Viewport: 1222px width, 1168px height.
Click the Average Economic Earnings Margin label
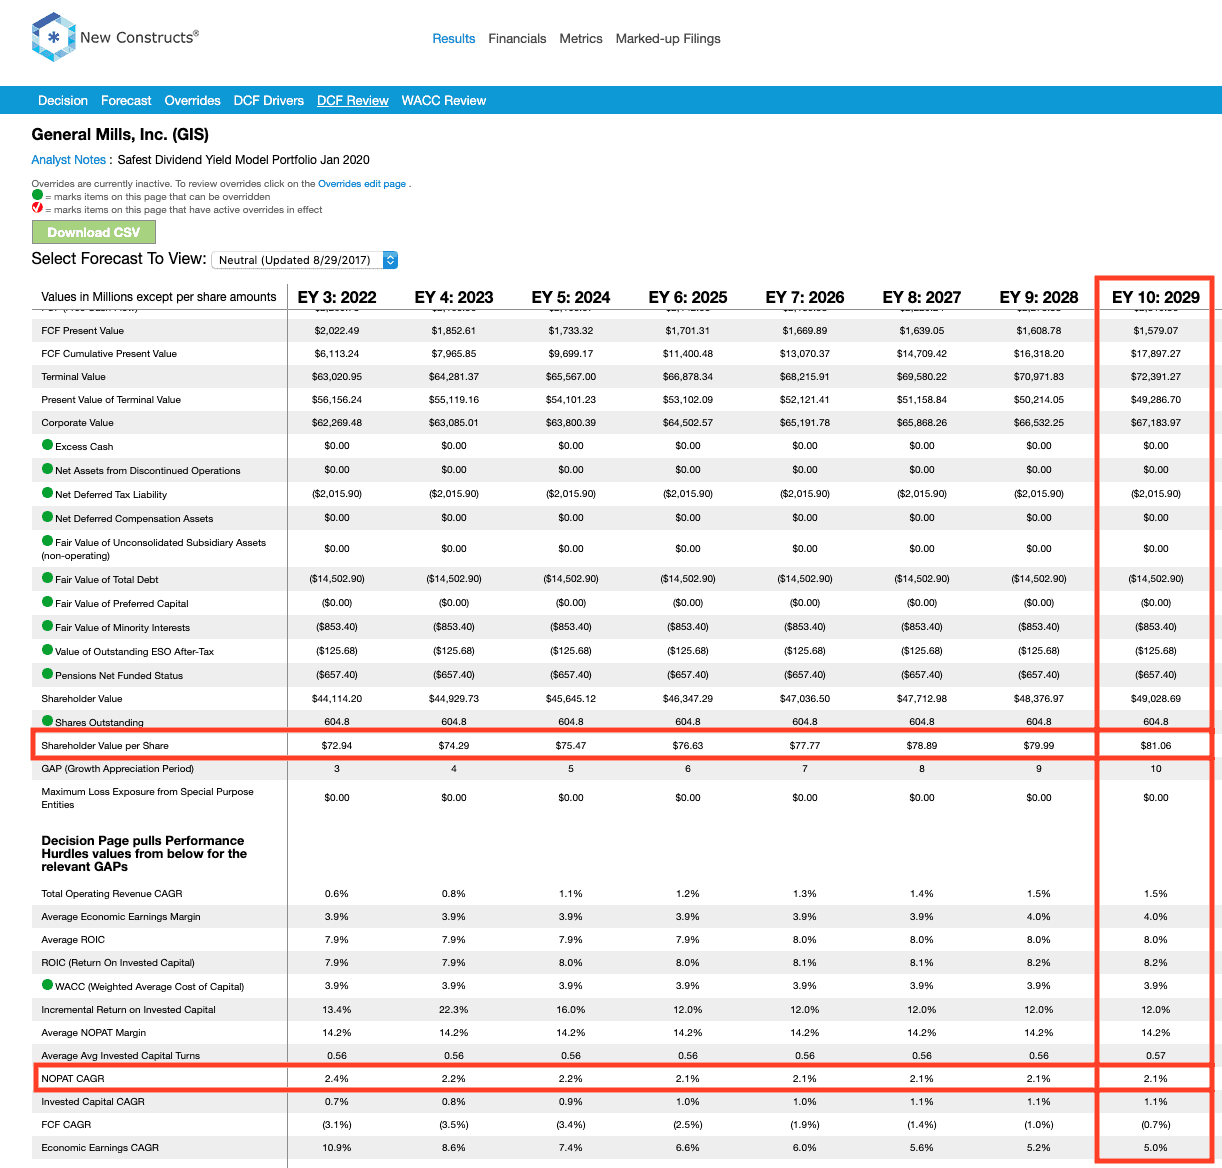tap(121, 917)
